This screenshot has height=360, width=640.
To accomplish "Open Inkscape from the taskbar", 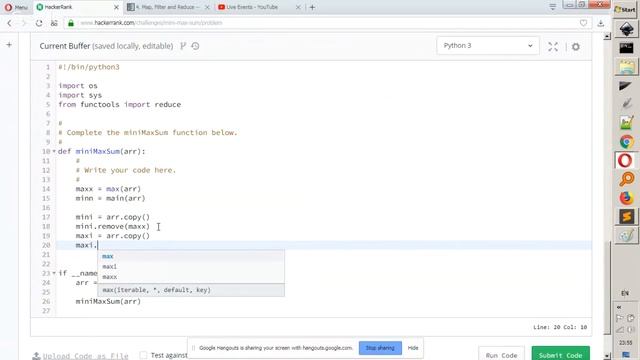I will (627, 29).
